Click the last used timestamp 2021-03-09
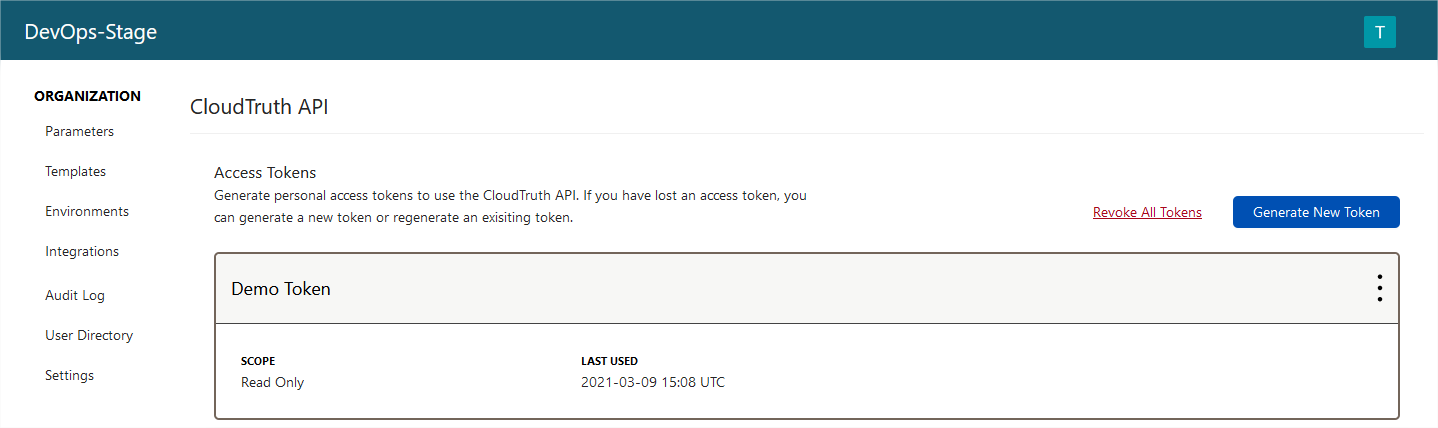Image resolution: width=1438 pixels, height=428 pixels. pyautogui.click(x=652, y=382)
